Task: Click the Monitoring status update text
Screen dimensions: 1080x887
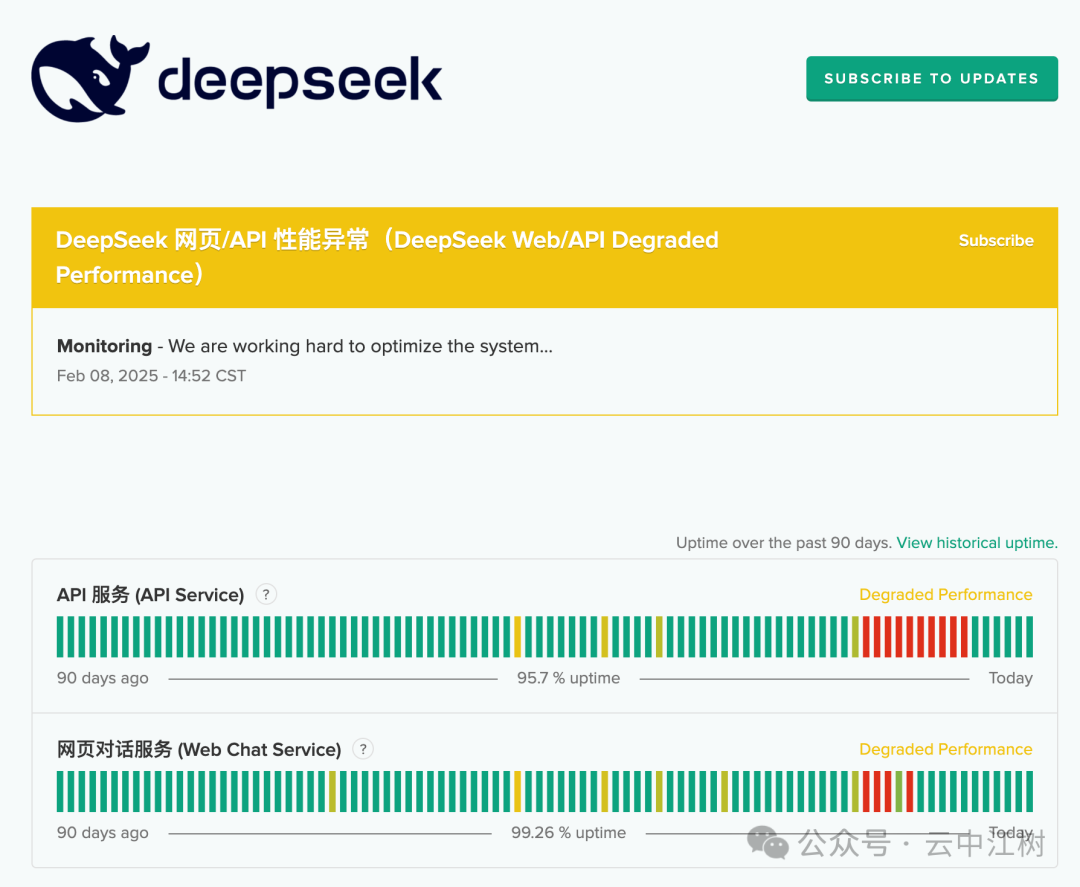Action: point(304,346)
